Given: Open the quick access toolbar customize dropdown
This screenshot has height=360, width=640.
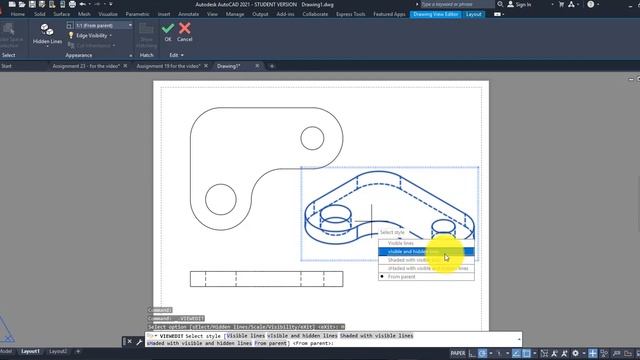Looking at the screenshot, I should coord(111,4).
